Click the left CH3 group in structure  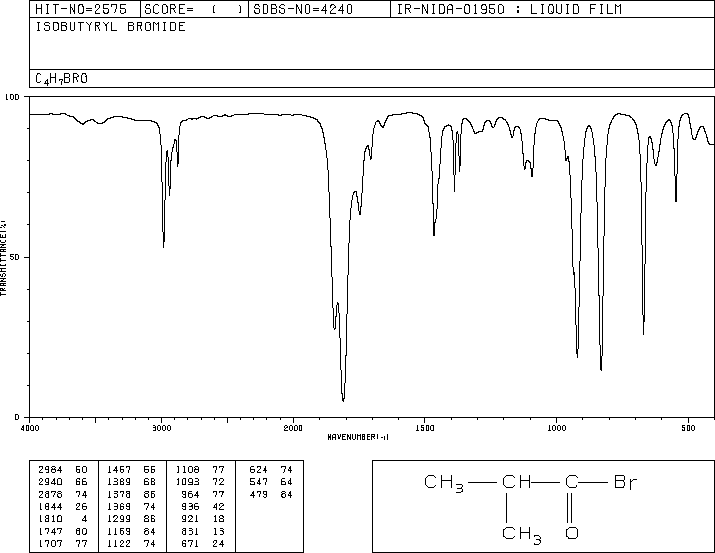(x=444, y=483)
